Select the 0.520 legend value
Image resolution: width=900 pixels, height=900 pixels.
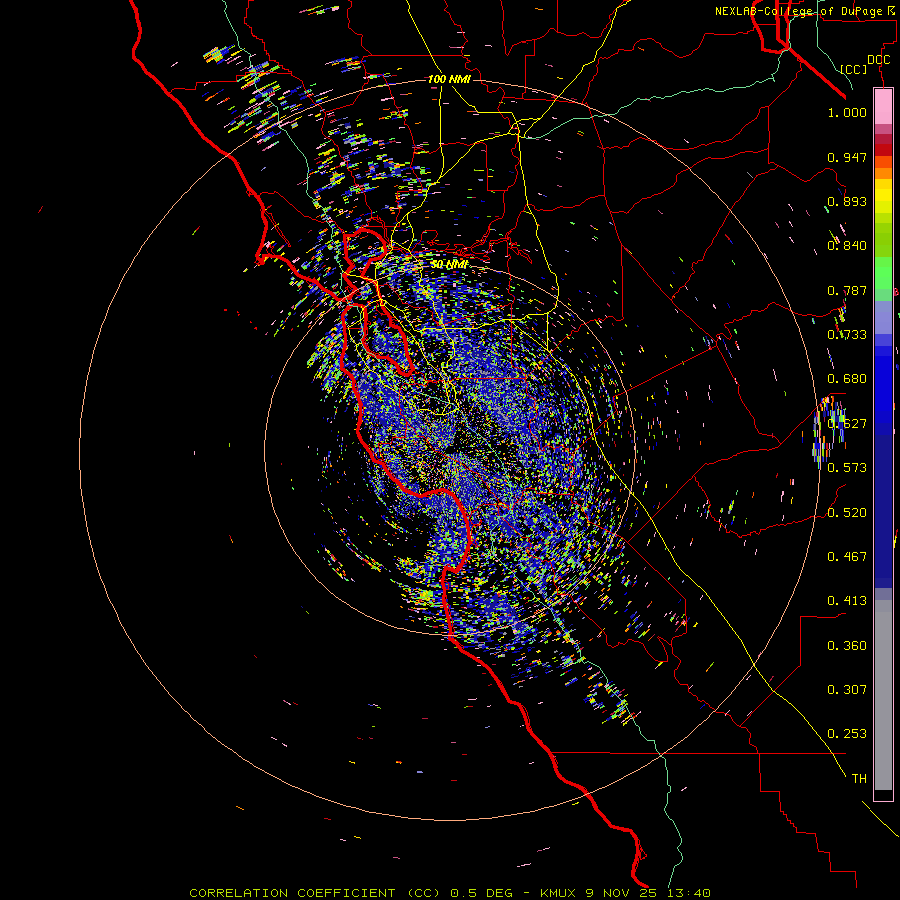coord(847,513)
